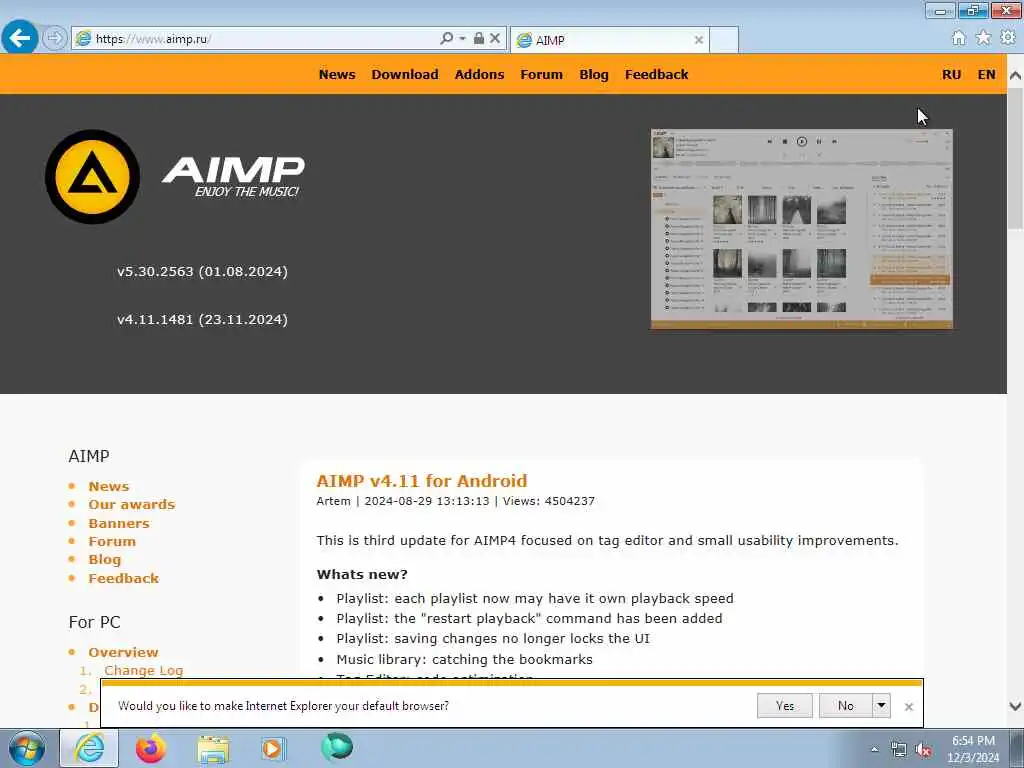Open Banners link in the sidebar

tap(119, 523)
